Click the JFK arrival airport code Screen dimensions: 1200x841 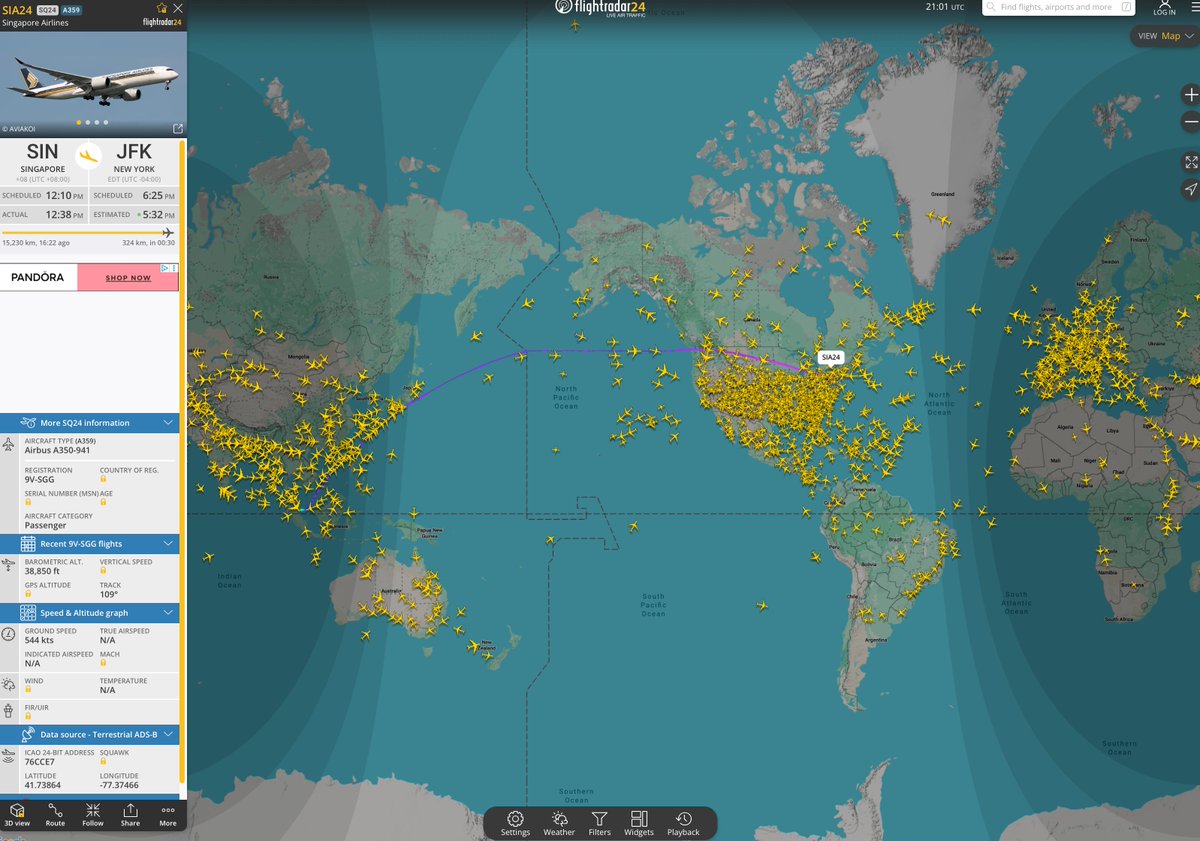tap(134, 152)
